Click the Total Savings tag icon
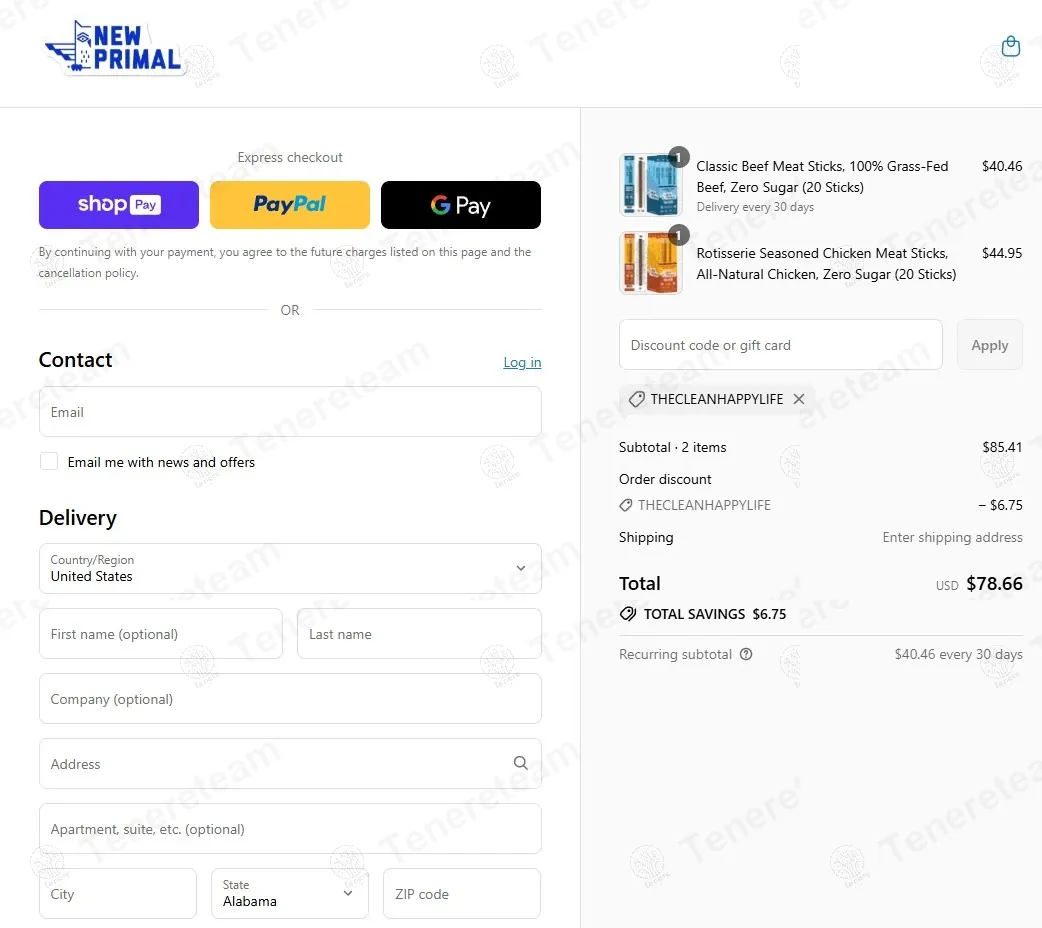This screenshot has width=1042, height=928. [x=628, y=614]
